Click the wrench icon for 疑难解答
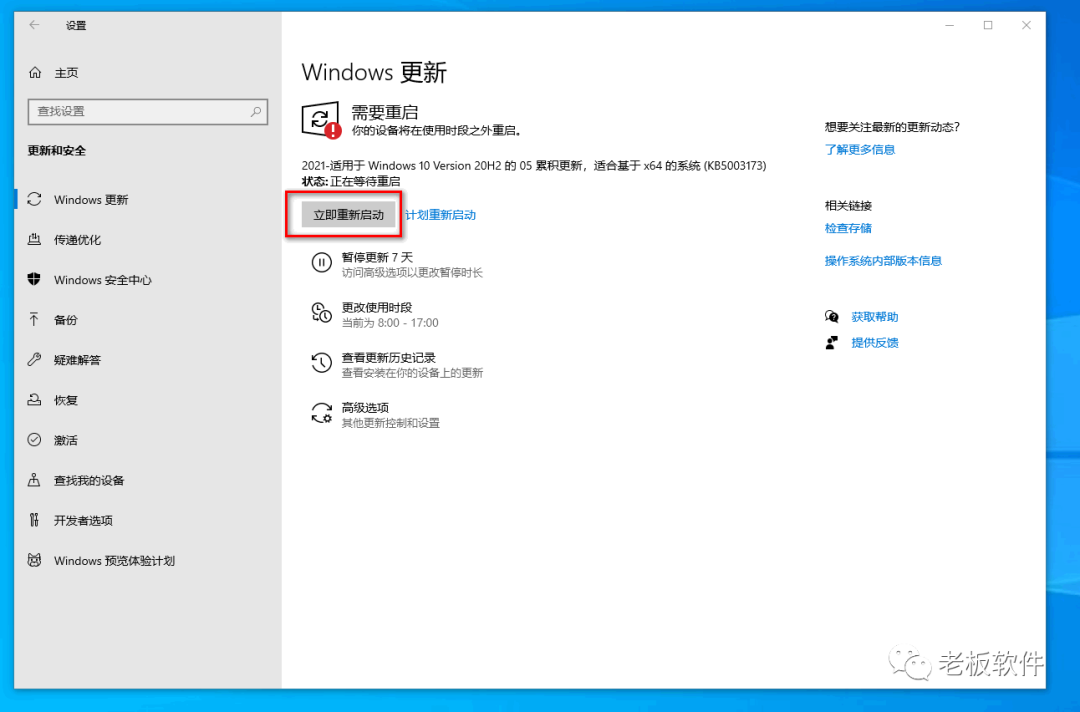 [x=34, y=359]
